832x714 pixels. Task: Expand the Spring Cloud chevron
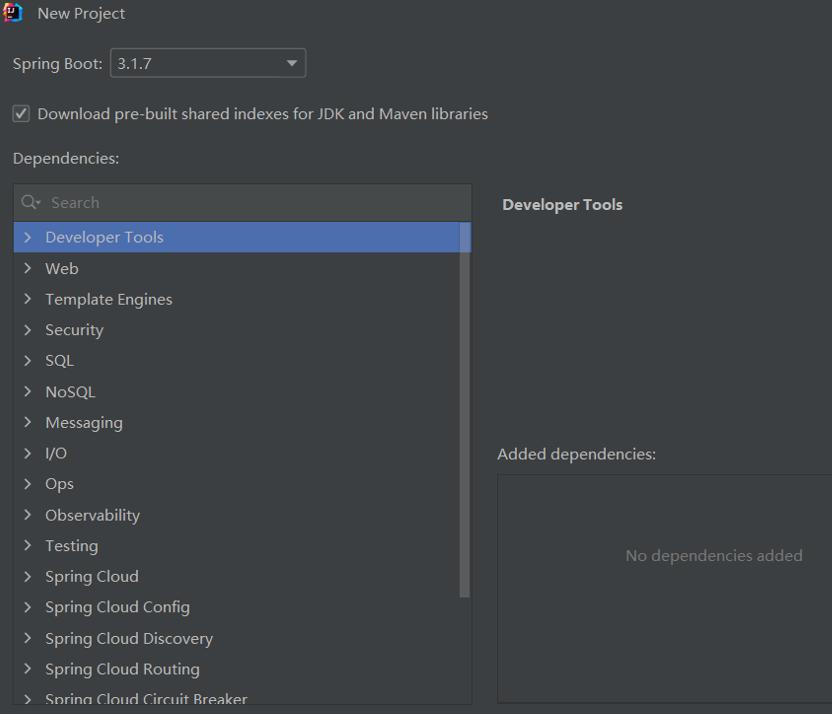tap(28, 577)
